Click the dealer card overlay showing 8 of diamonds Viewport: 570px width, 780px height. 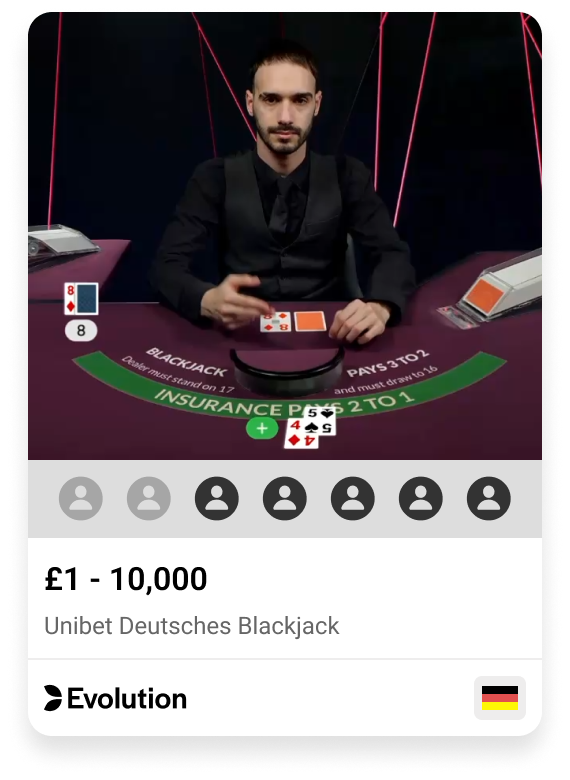tap(81, 298)
